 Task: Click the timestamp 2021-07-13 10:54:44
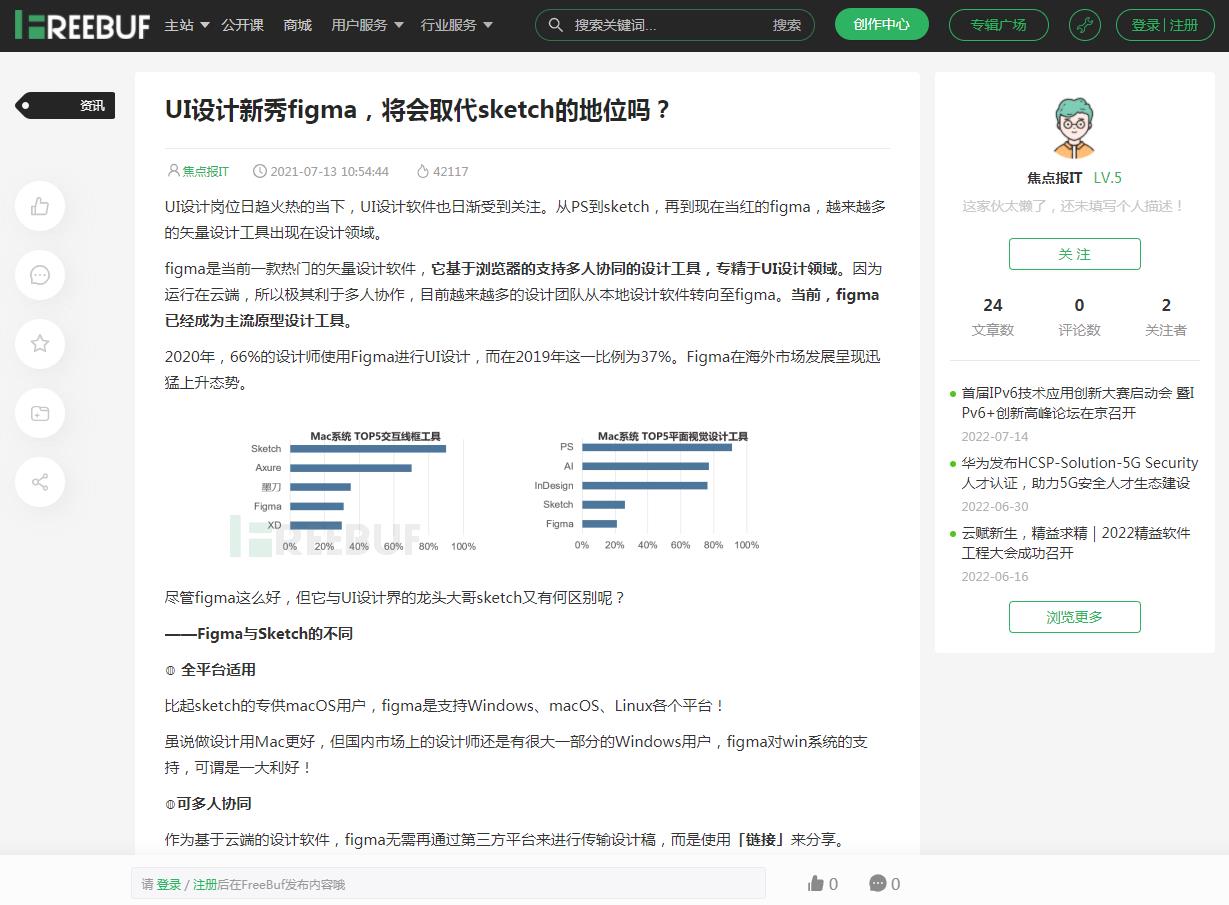click(330, 171)
